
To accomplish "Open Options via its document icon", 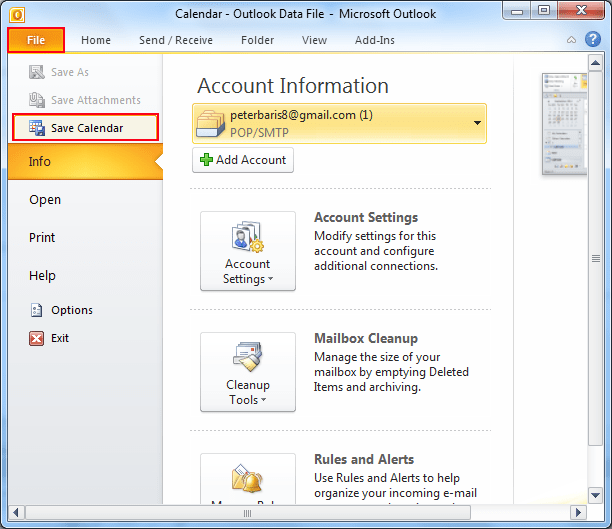I will [x=36, y=310].
